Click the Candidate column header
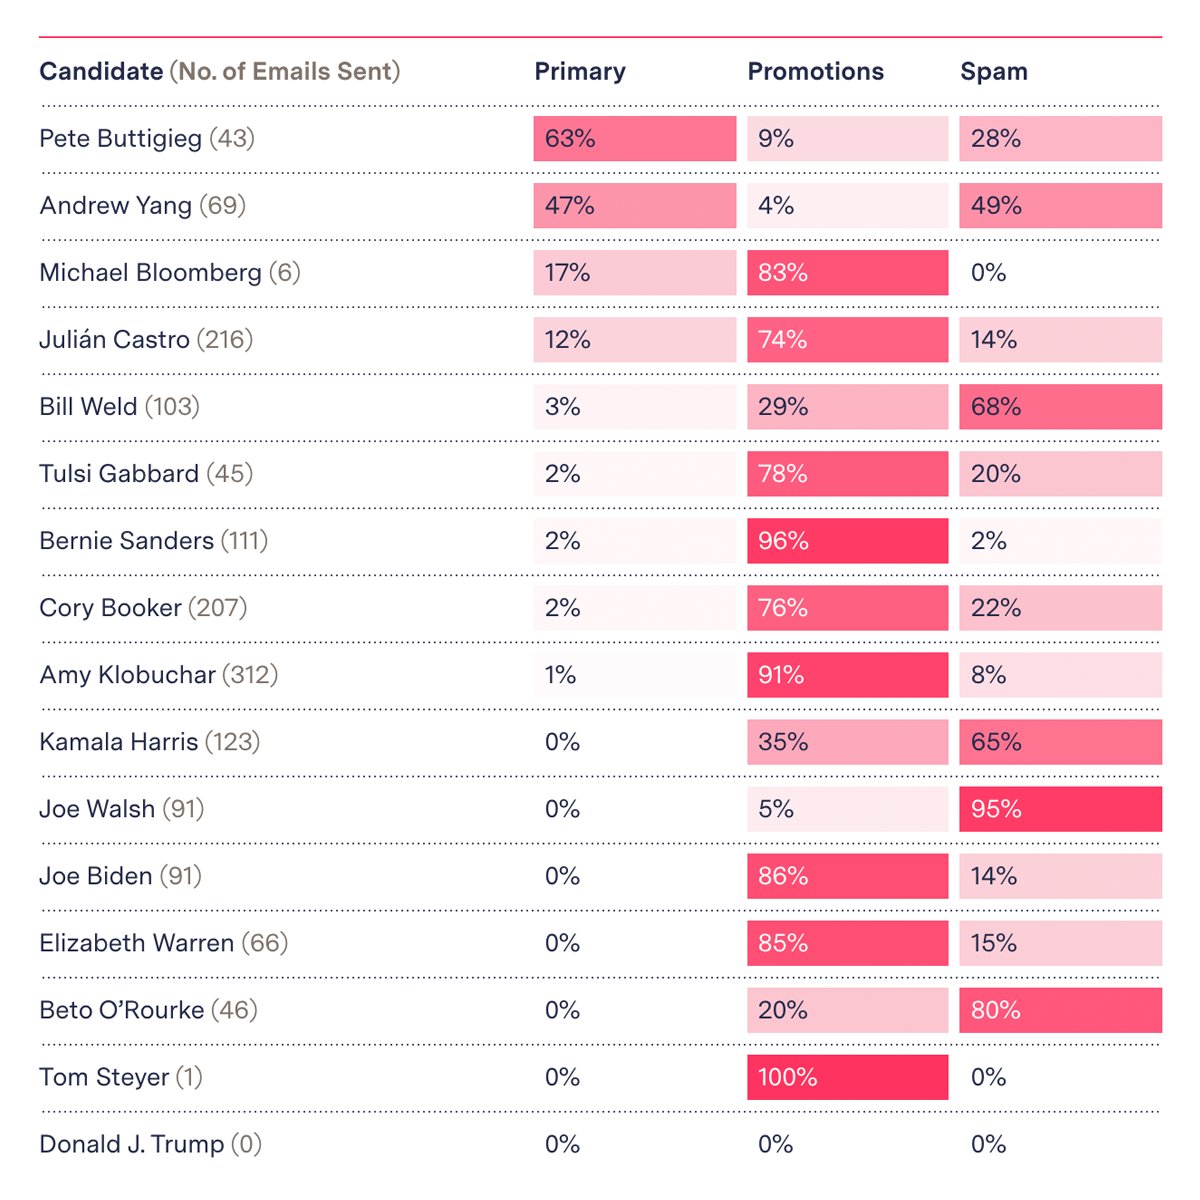 click(101, 72)
